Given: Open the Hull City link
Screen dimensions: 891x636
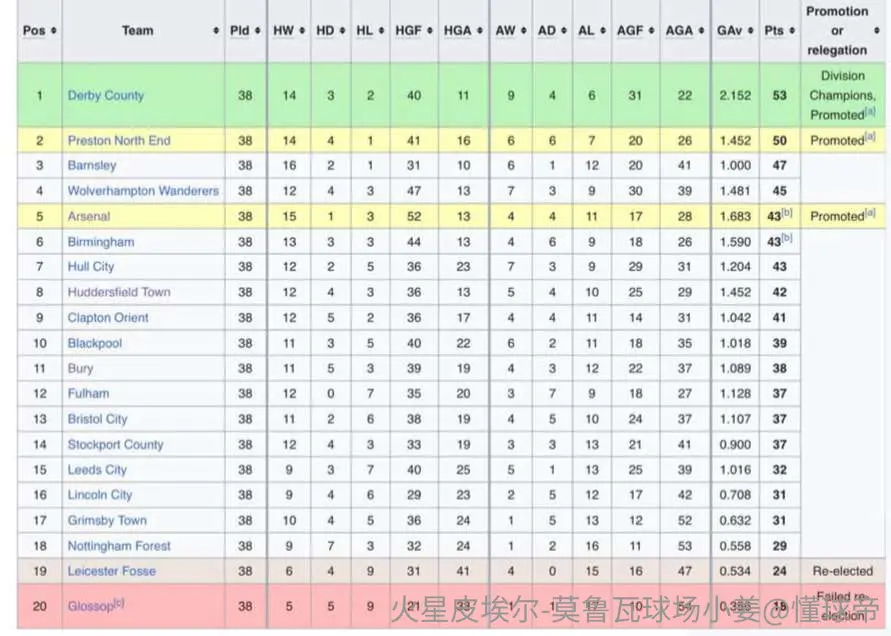Looking at the screenshot, I should [x=90, y=267].
